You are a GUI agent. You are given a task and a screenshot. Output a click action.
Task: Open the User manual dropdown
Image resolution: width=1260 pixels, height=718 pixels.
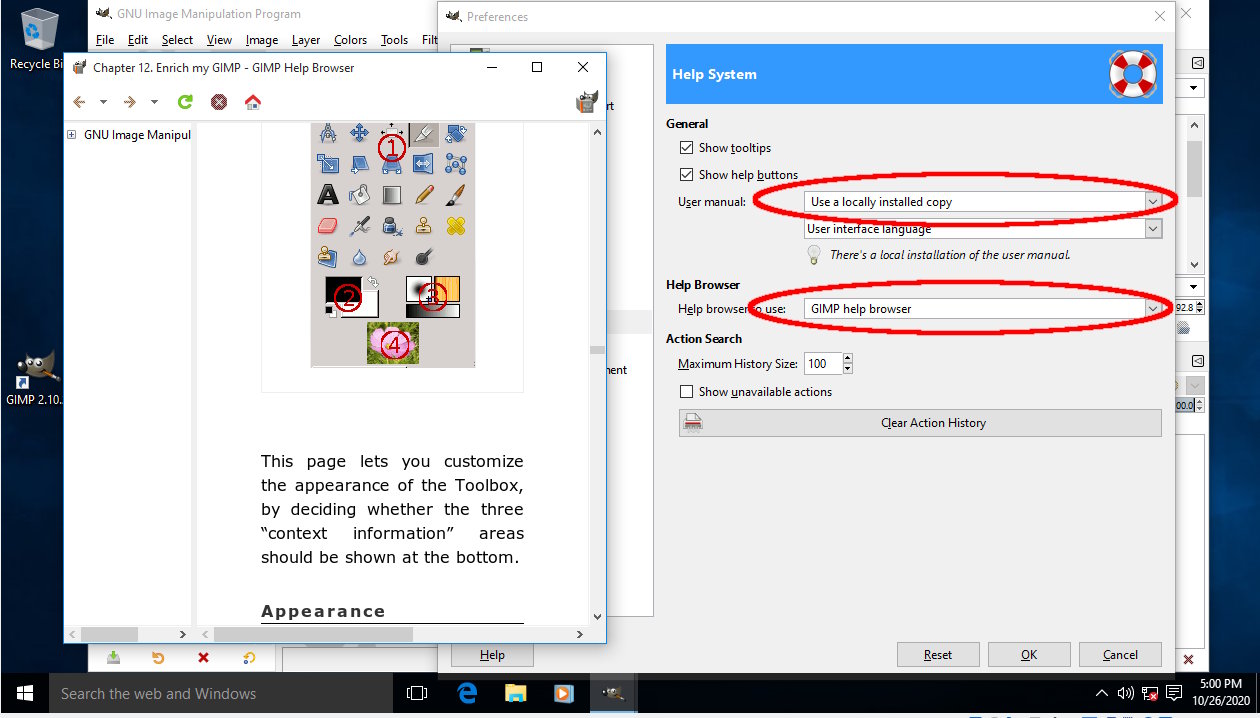coord(983,202)
